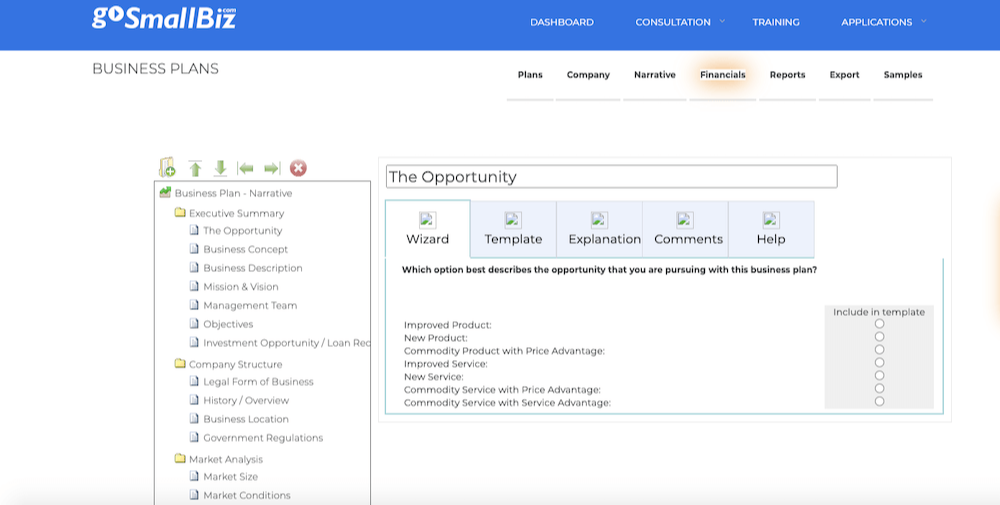Image resolution: width=1000 pixels, height=505 pixels.
Task: Switch to the Template tab
Action: (x=513, y=229)
